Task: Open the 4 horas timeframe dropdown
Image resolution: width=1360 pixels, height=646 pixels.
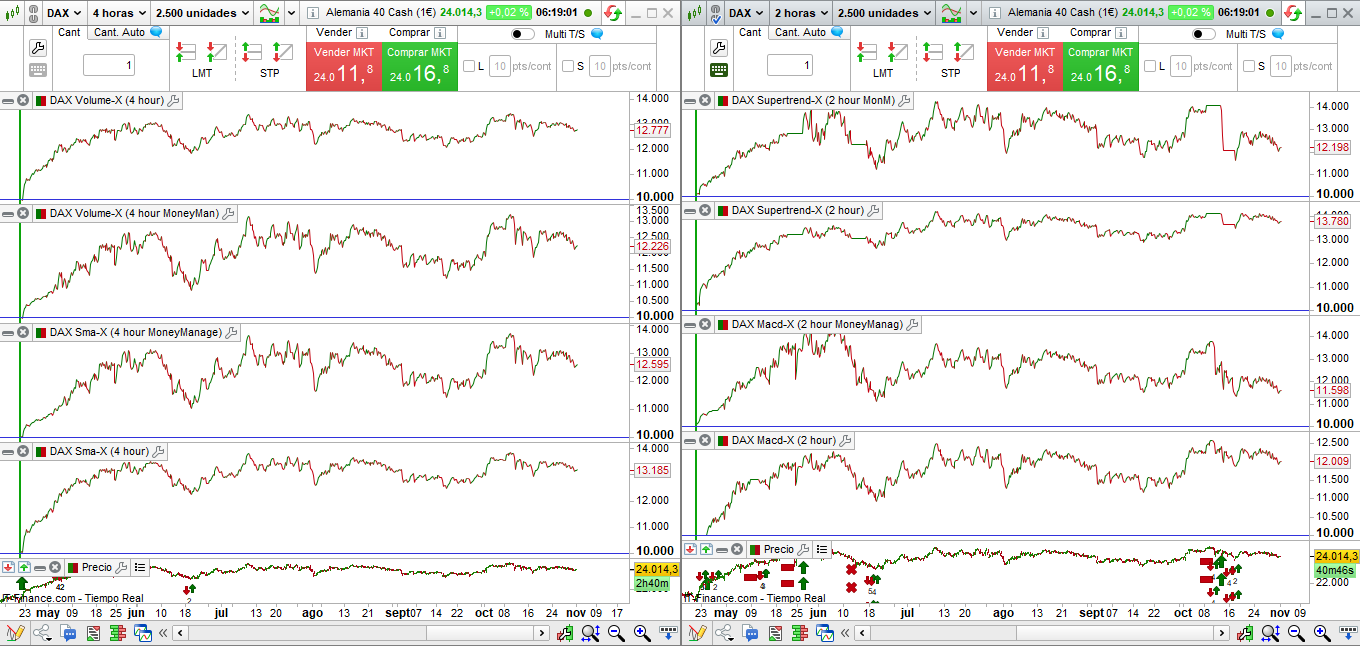Action: pos(118,13)
